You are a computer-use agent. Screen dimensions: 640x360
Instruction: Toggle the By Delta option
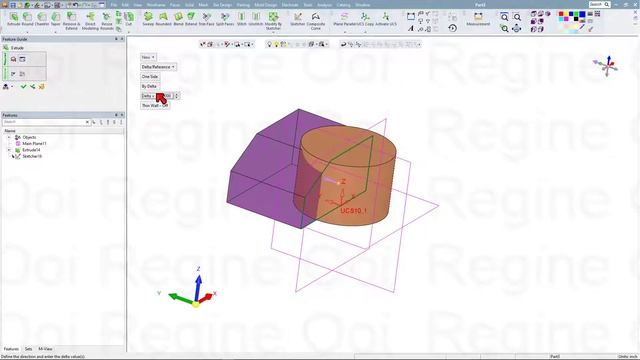(149, 86)
